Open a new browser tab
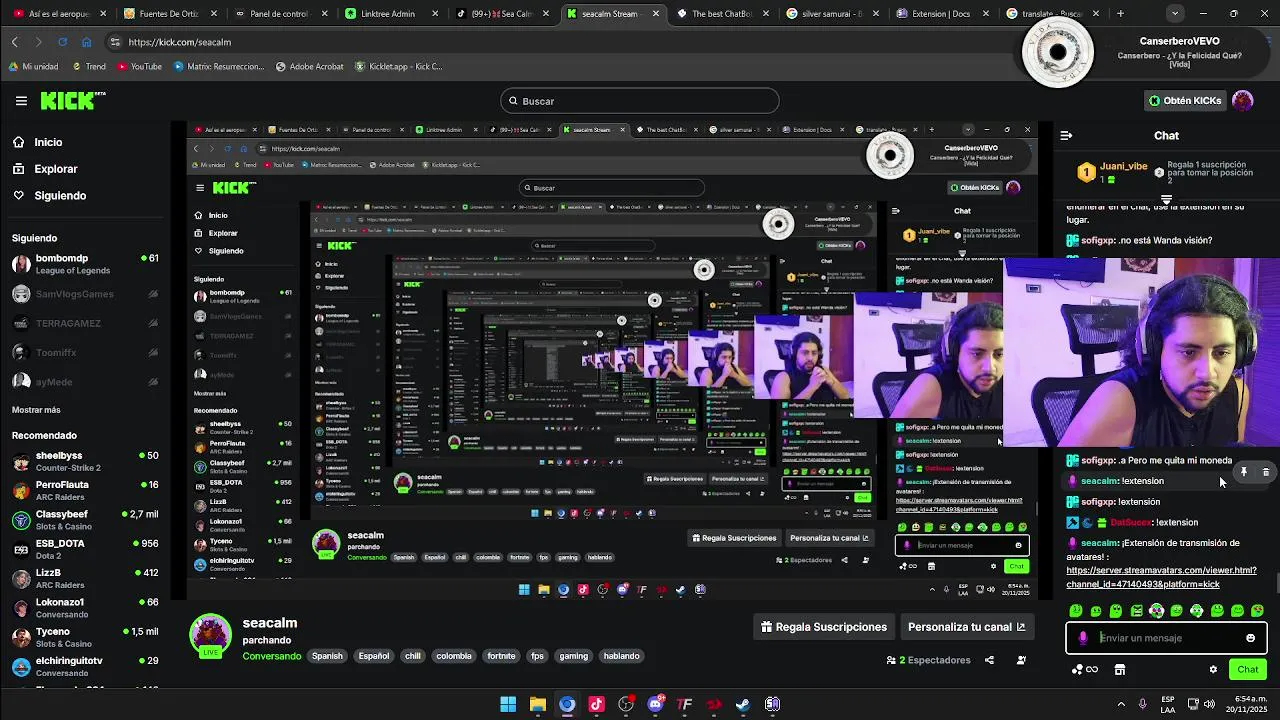Screen dimensions: 1280x720 [x=1120, y=14]
